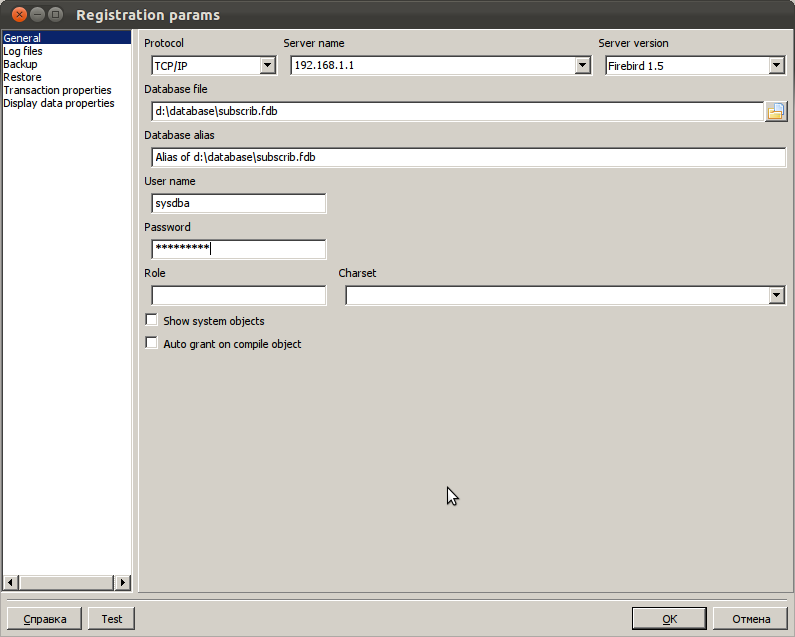
Task: Toggle Auto grant on compile object
Action: click(x=152, y=343)
